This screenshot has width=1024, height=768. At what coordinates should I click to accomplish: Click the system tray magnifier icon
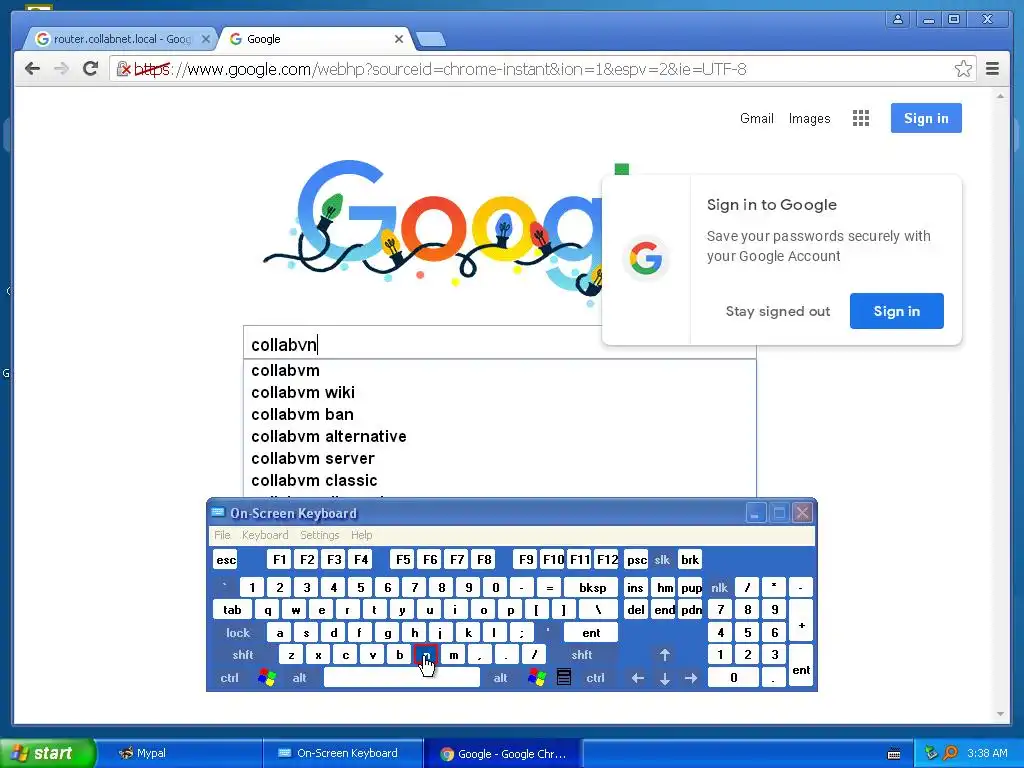click(x=951, y=754)
